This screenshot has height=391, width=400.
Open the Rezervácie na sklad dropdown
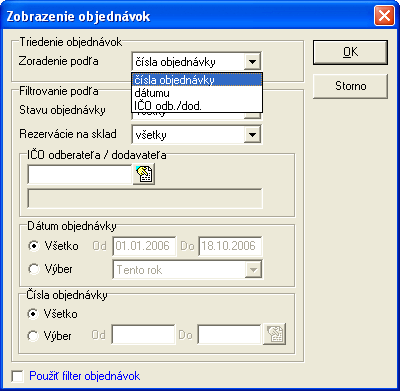(252, 135)
